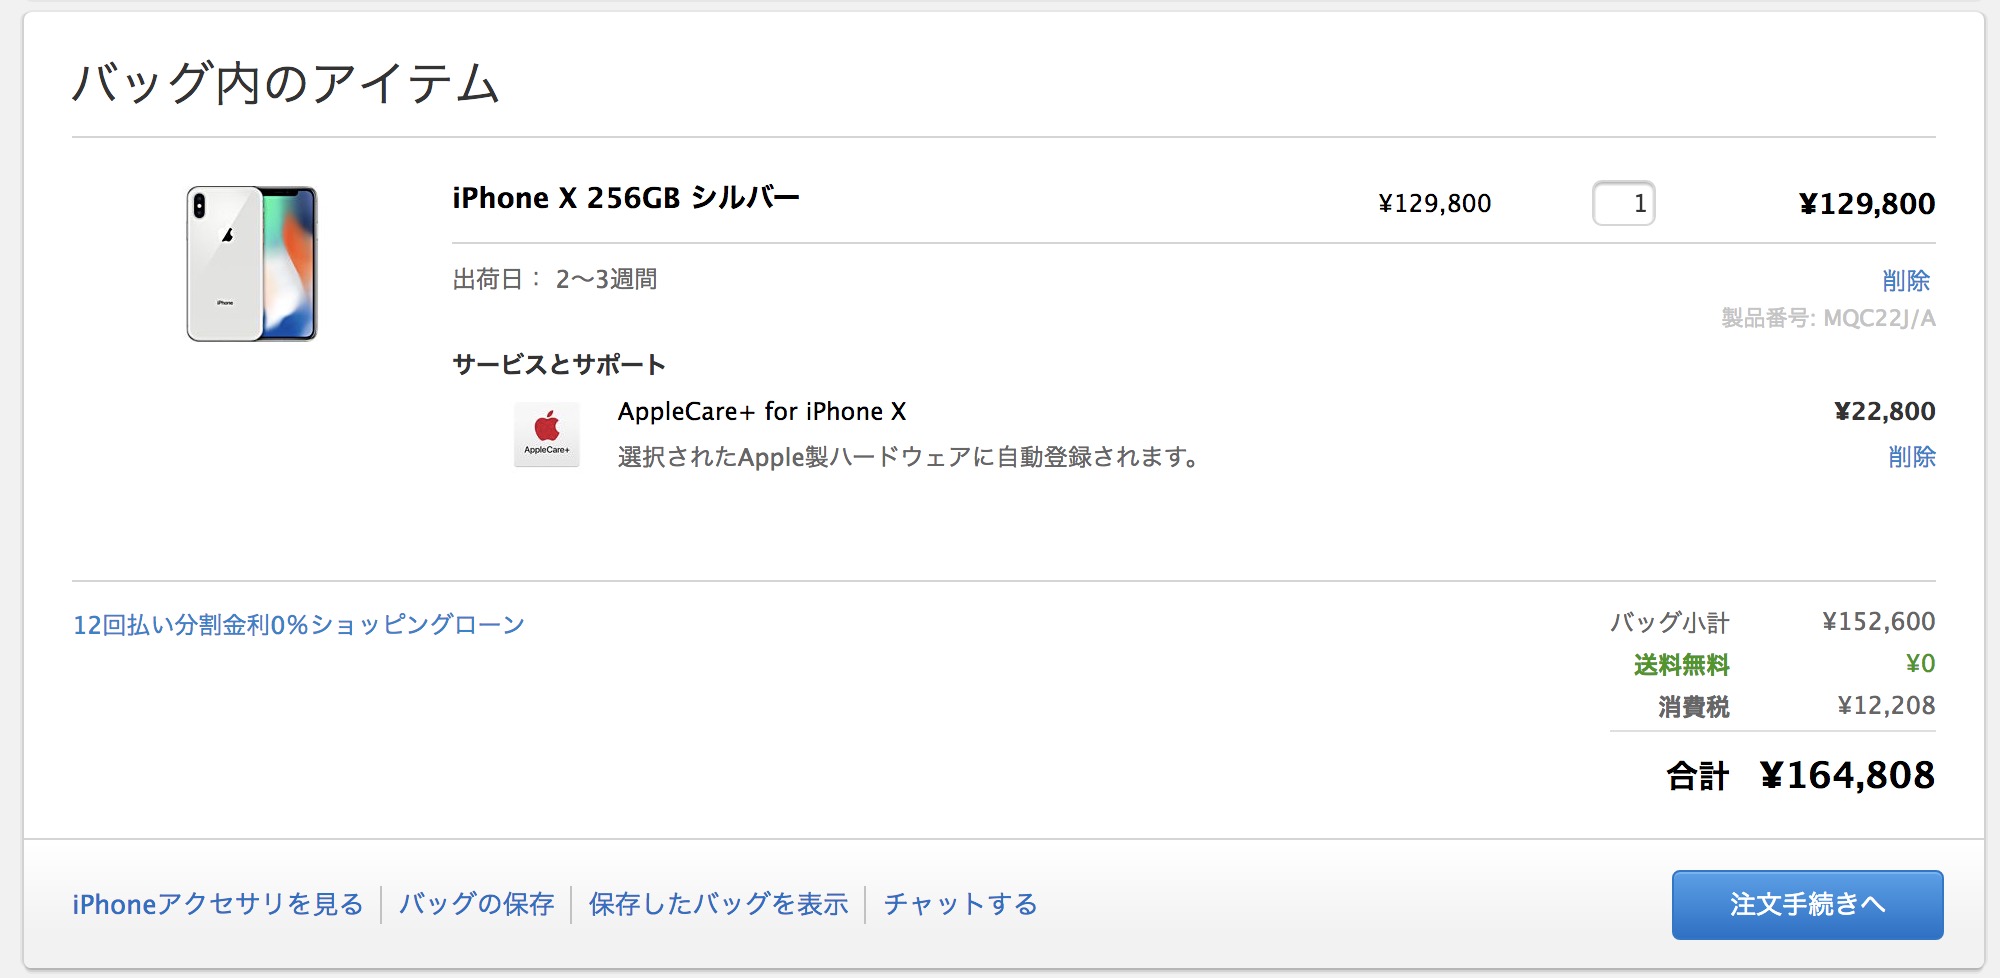Click バッグ内のアイテム page heading

coord(286,82)
